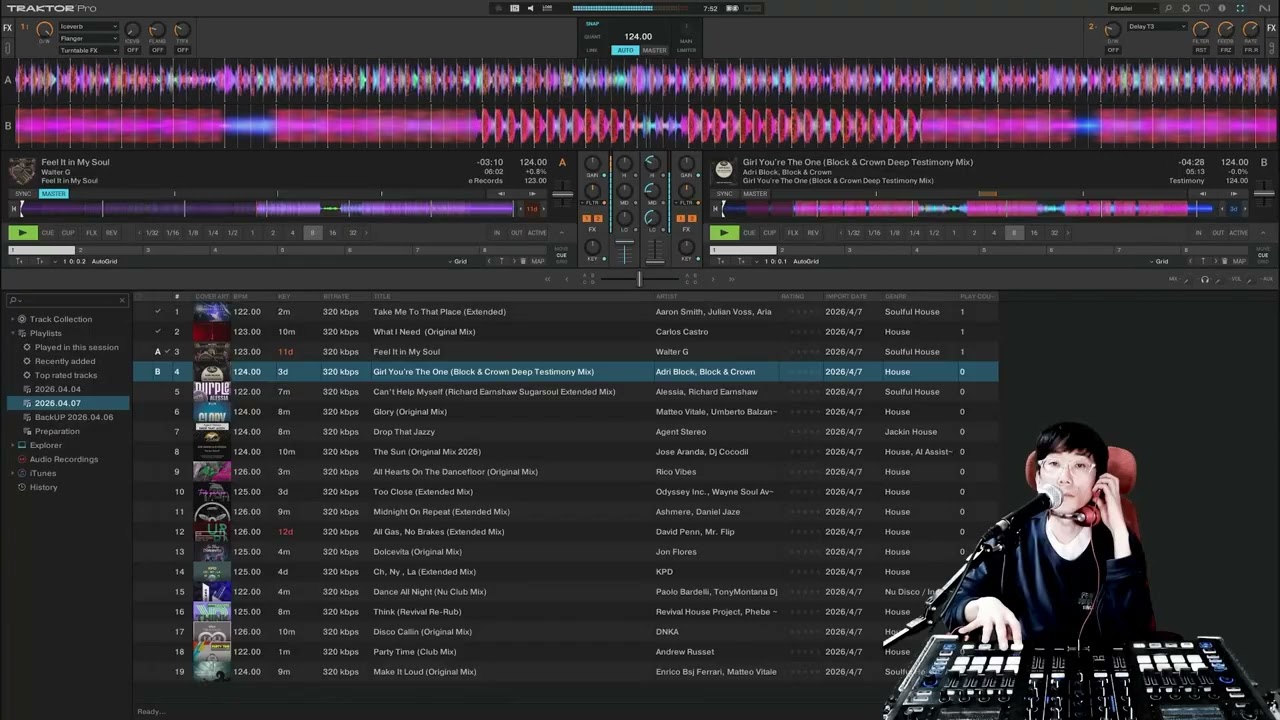Open the Deck A Grid panel dropdown
Screen dimensions: 1280x720
coord(458,261)
